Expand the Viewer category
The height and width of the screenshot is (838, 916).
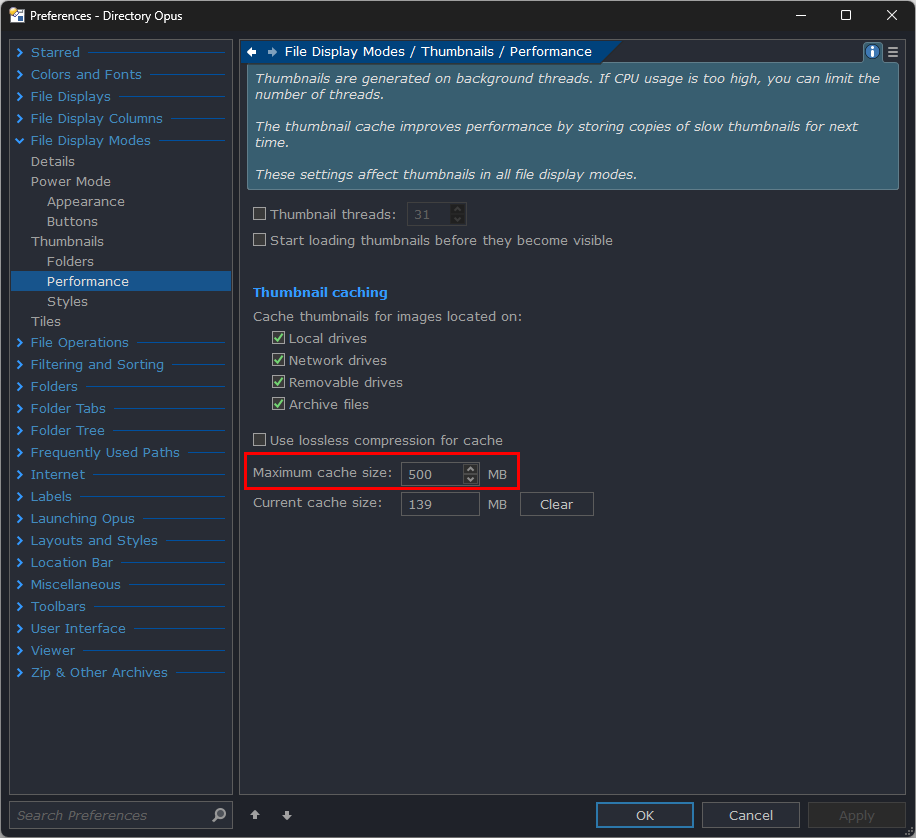20,650
